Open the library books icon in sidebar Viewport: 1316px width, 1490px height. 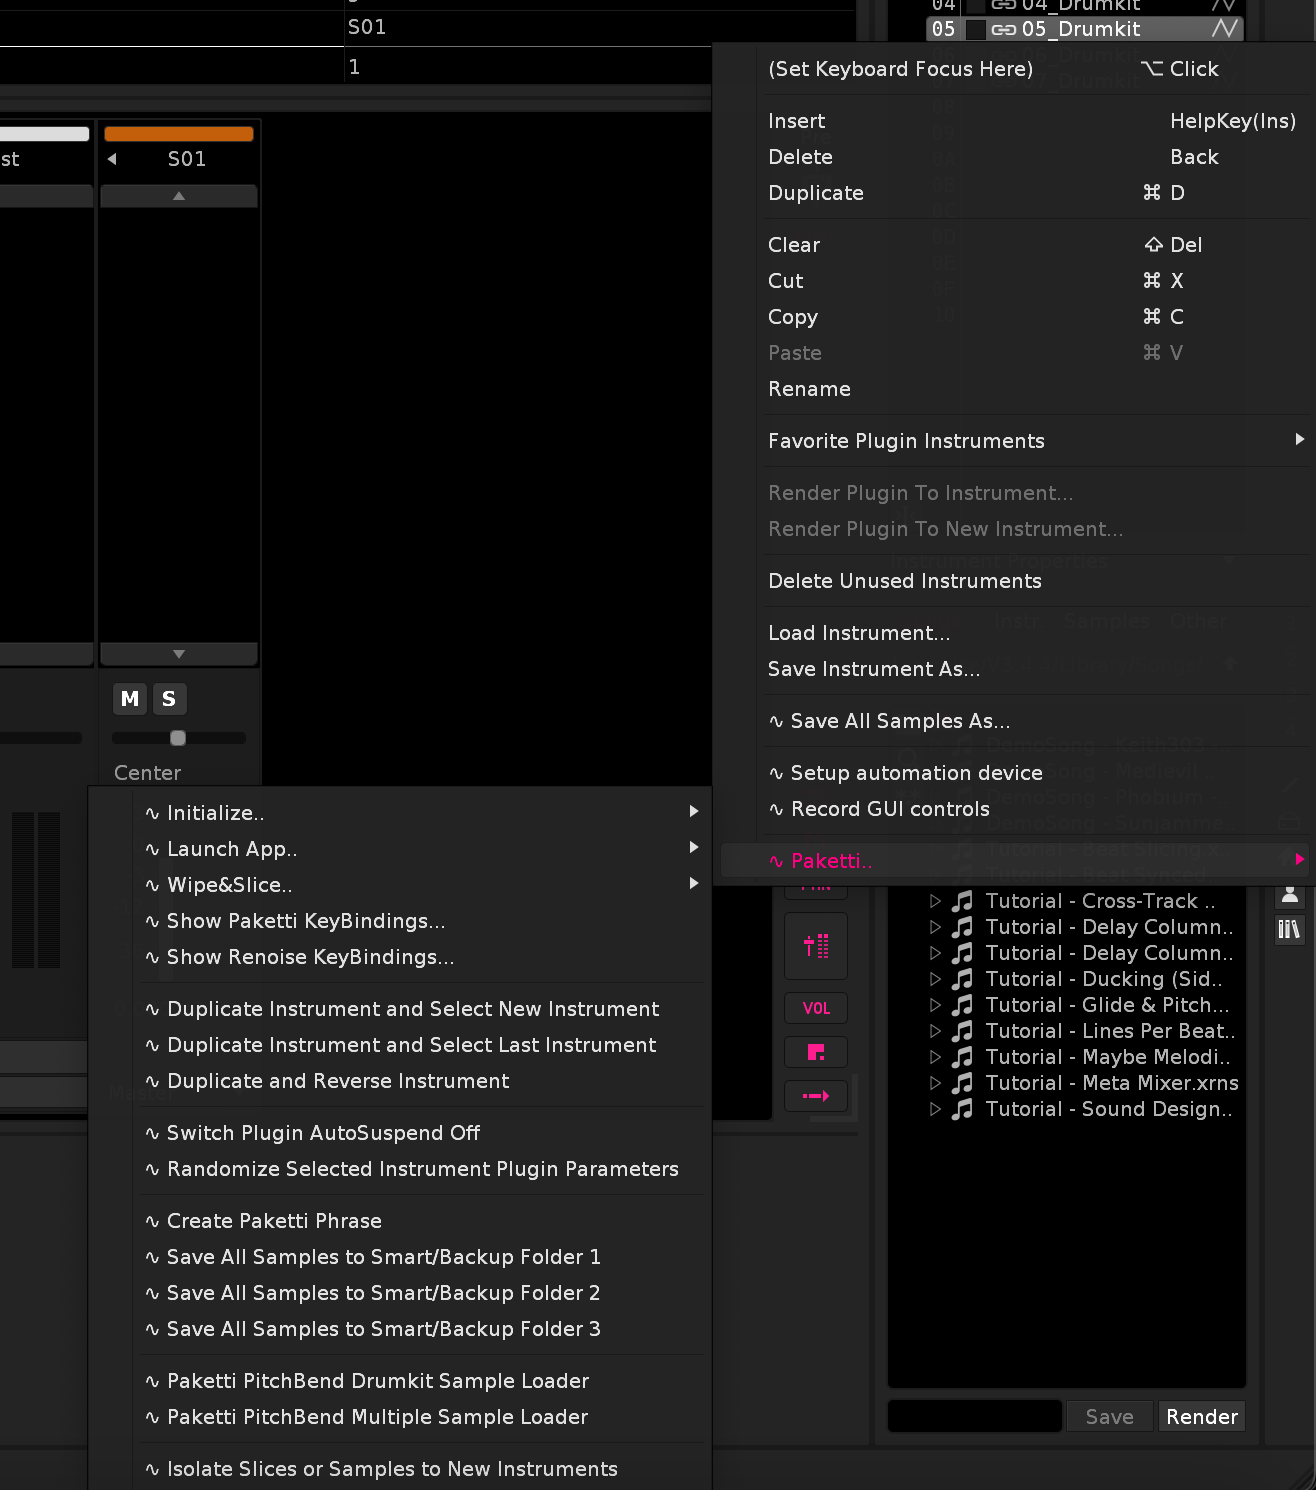(1289, 930)
